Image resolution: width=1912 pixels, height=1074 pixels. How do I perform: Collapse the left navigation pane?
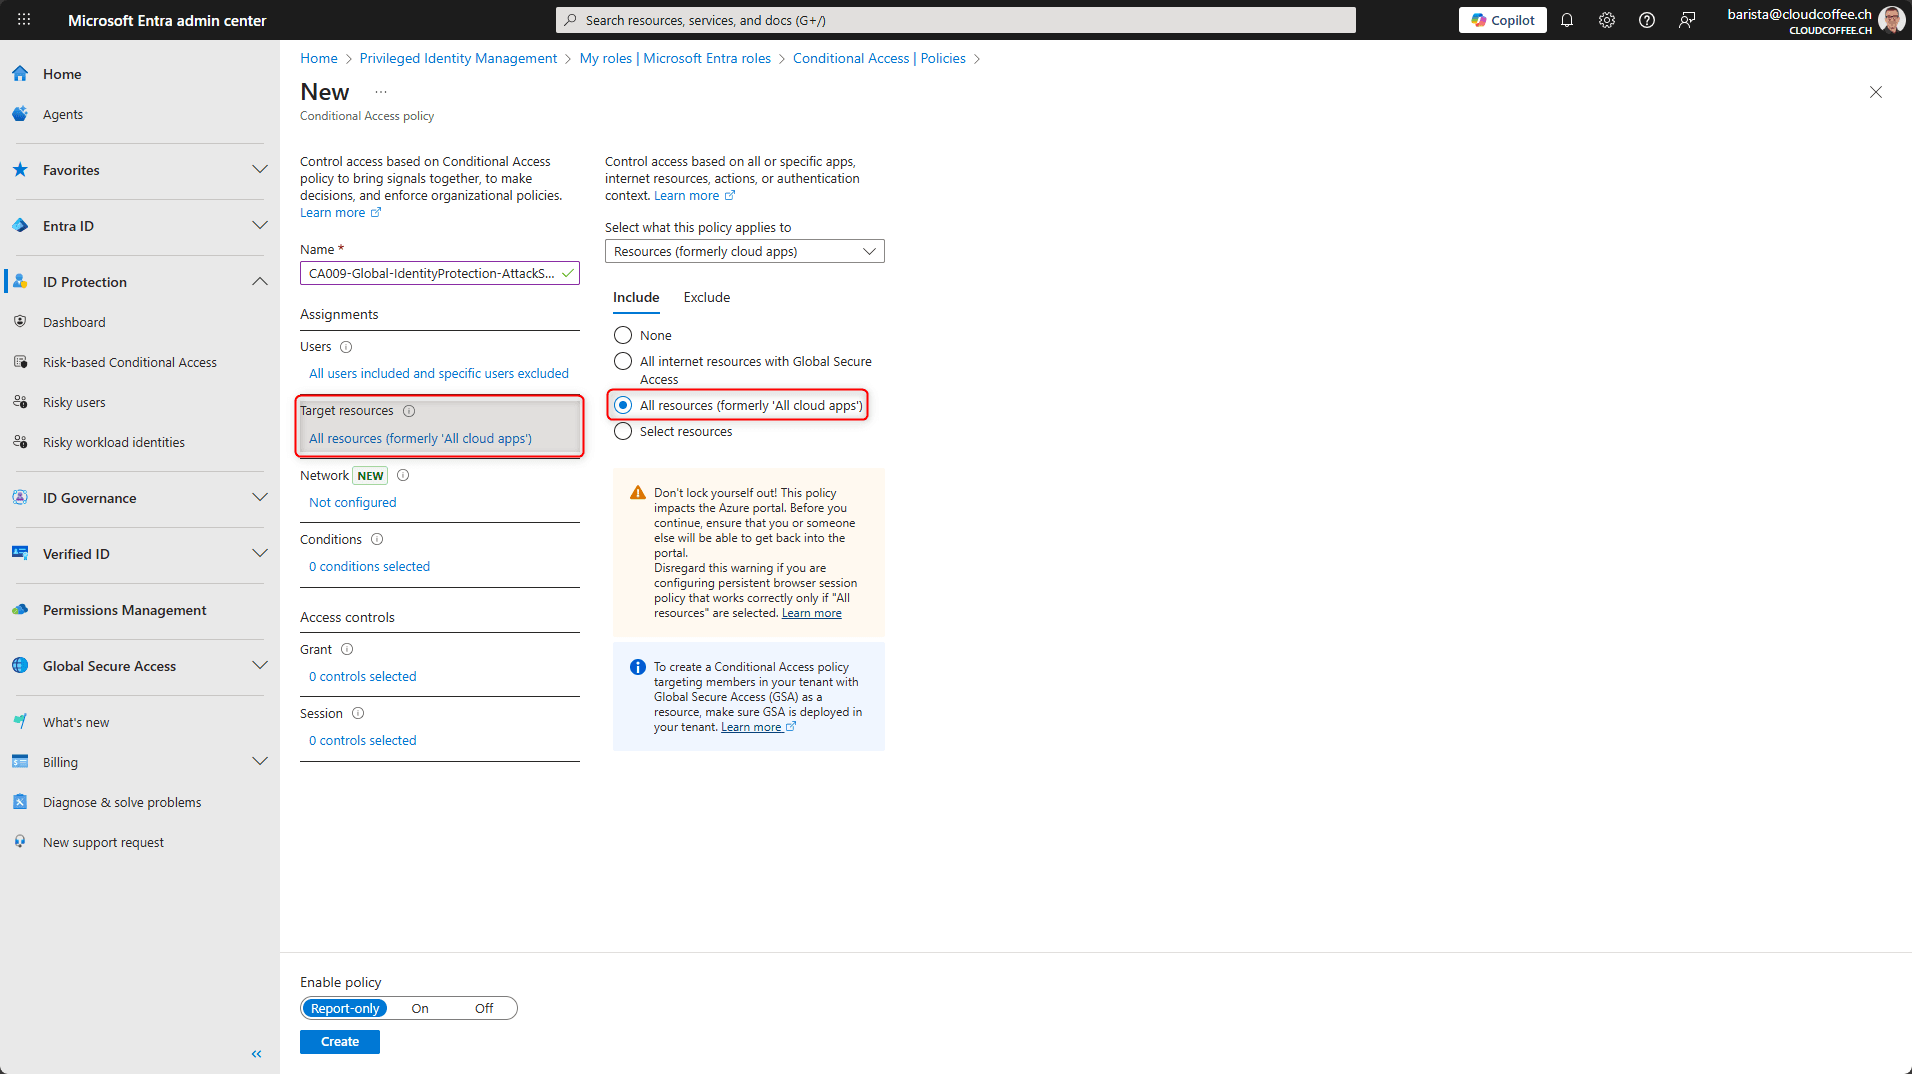256,1053
